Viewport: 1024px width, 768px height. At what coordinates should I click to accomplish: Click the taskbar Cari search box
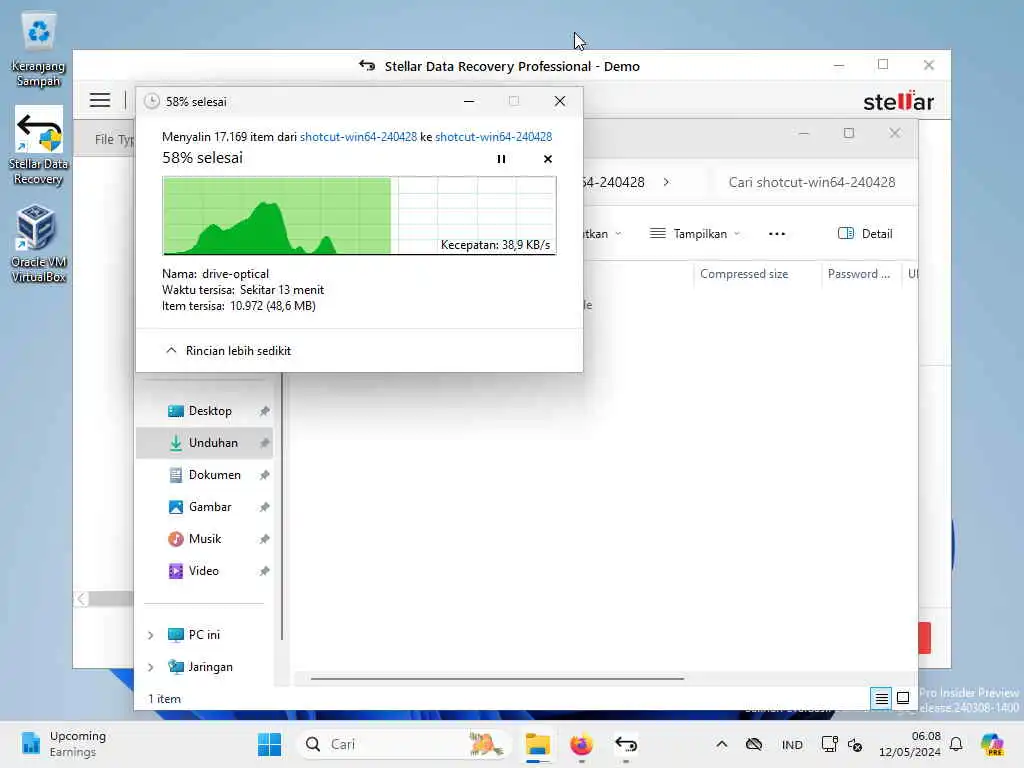pos(404,744)
